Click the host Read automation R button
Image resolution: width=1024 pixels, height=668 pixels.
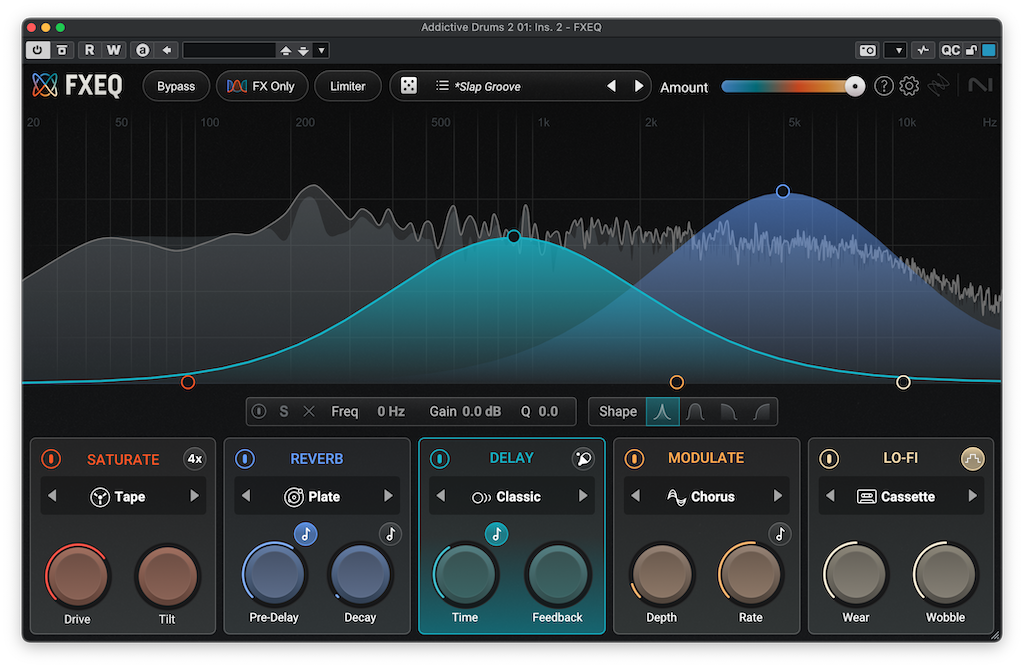point(89,50)
